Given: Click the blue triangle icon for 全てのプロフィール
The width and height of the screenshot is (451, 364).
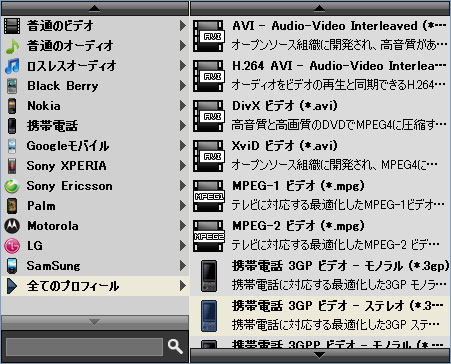Looking at the screenshot, I should tap(12, 286).
